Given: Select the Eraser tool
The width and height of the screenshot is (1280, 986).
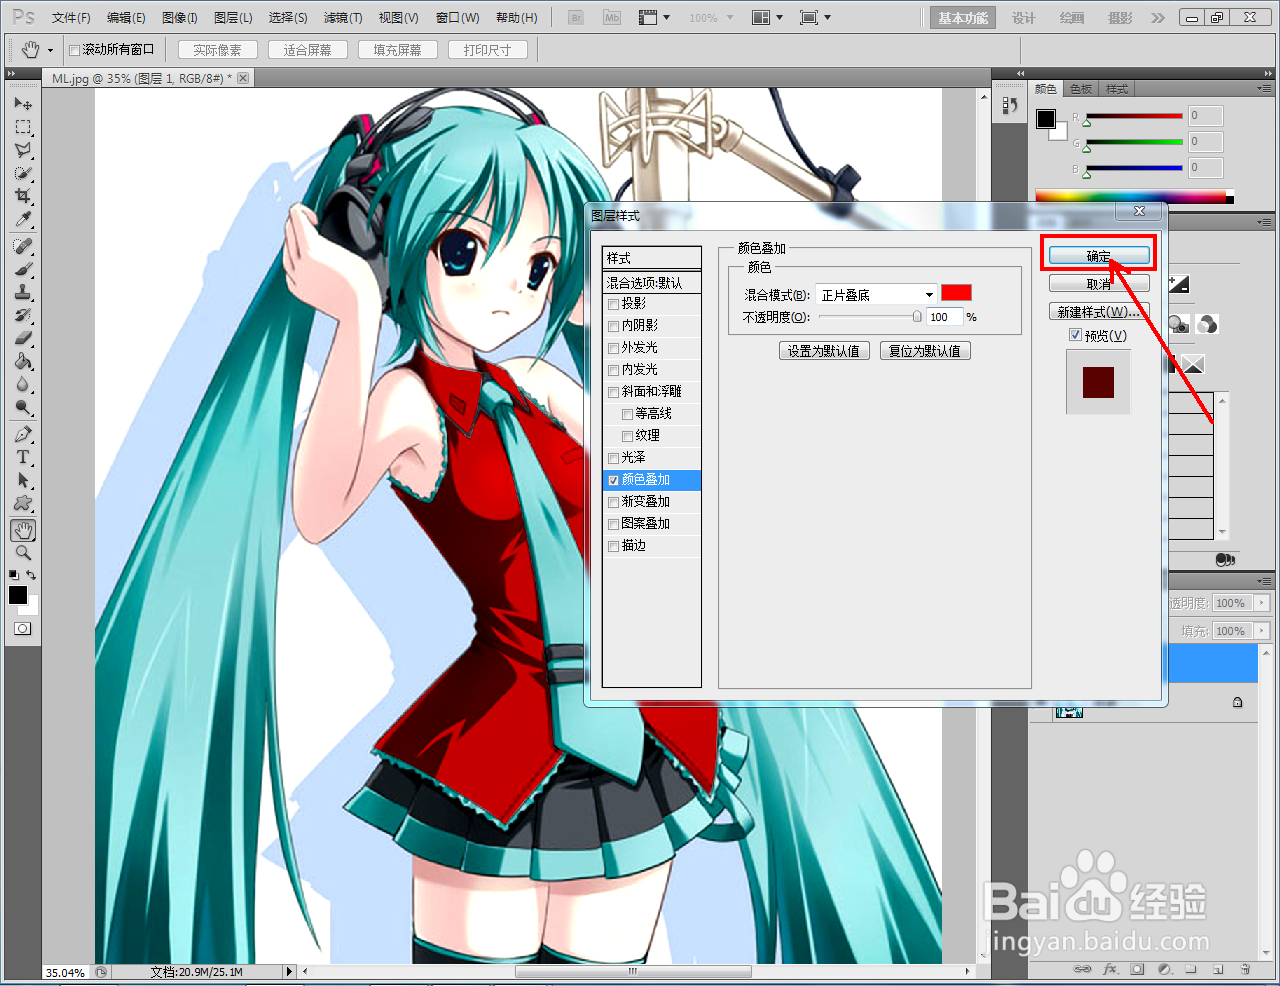Looking at the screenshot, I should click(23, 338).
